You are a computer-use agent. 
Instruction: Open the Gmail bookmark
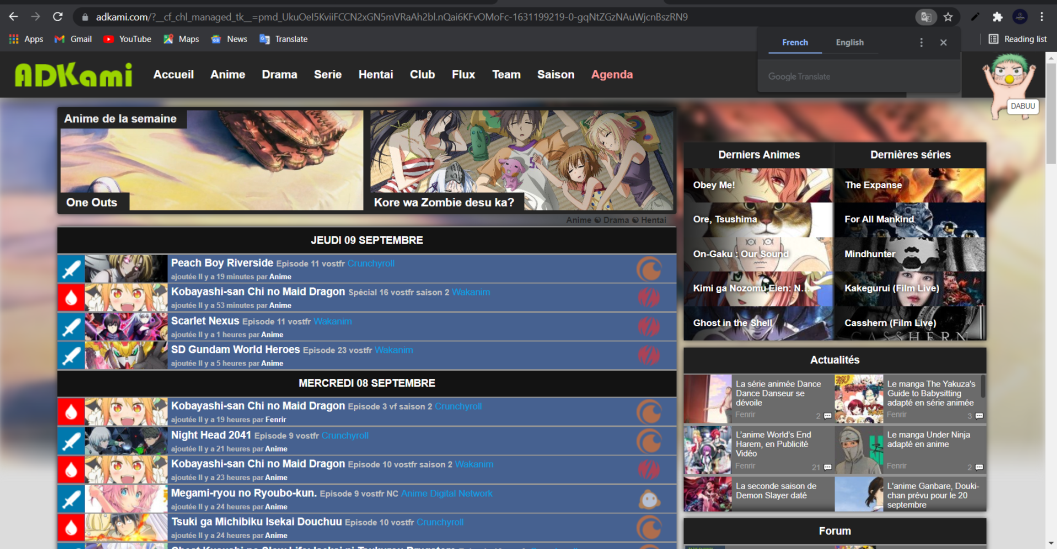pyautogui.click(x=73, y=39)
